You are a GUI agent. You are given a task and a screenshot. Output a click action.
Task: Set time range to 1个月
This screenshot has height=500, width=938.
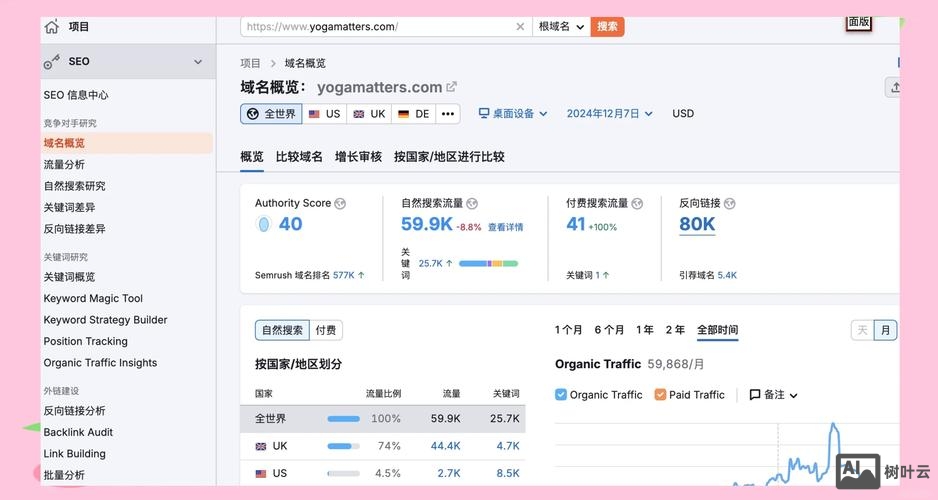tap(568, 330)
